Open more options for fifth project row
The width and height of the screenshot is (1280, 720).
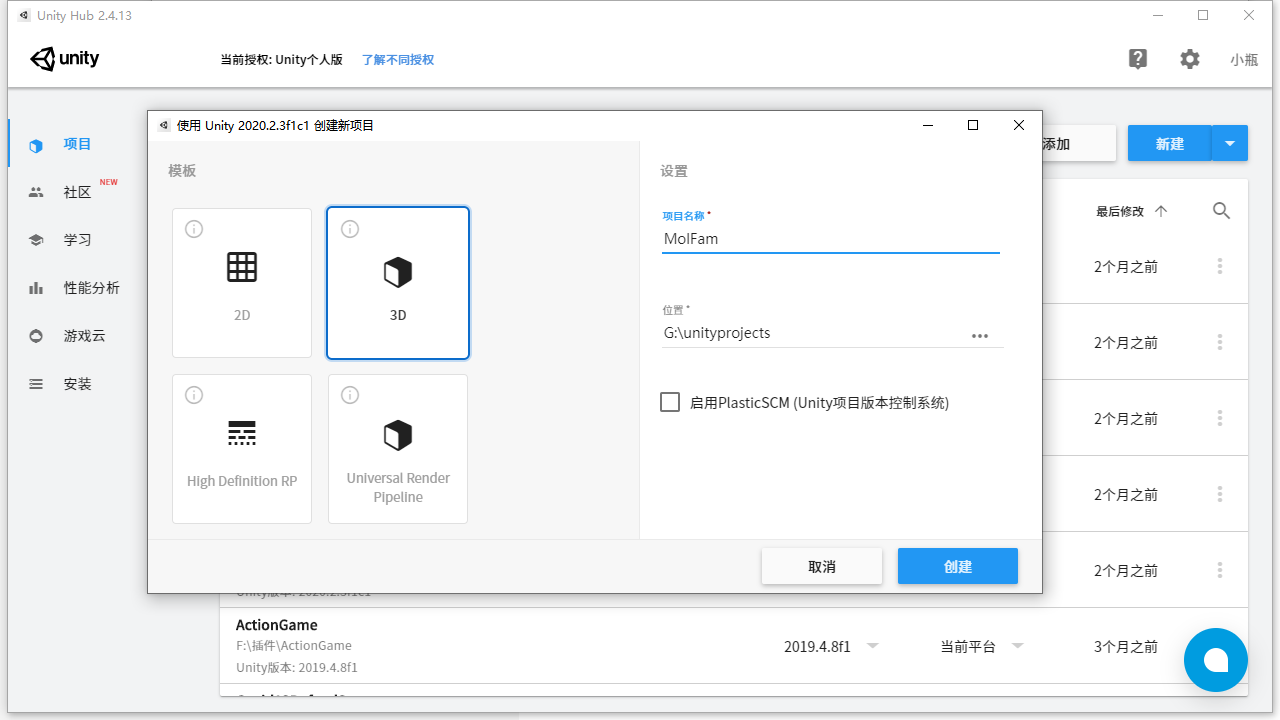(1220, 570)
